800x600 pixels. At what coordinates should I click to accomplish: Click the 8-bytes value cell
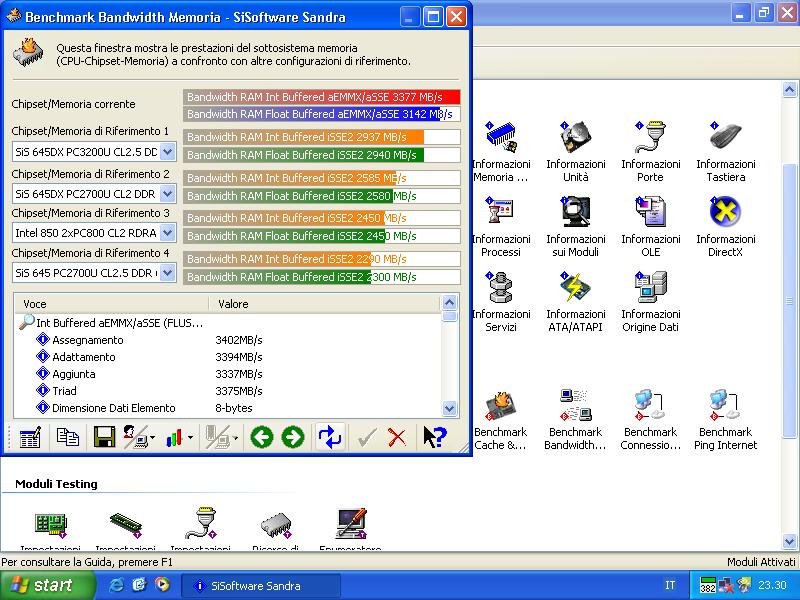click(234, 408)
